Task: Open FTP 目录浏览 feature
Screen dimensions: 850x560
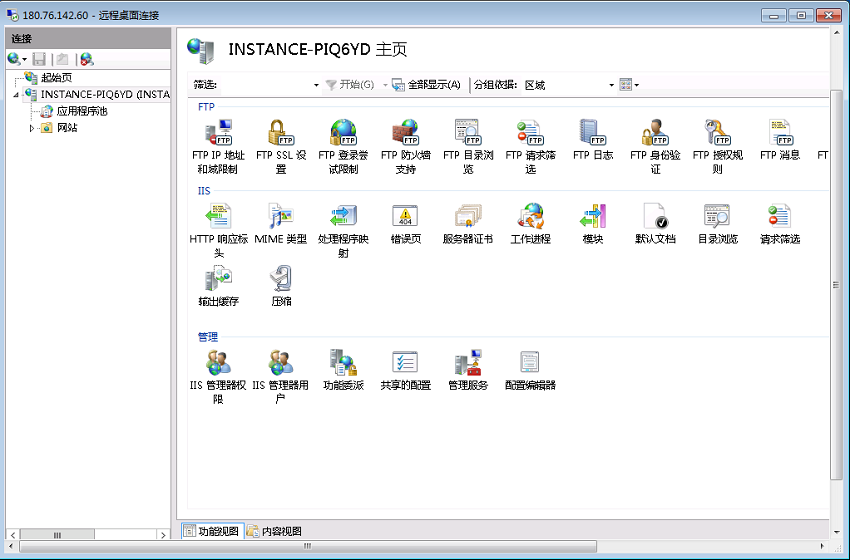Action: tap(468, 147)
